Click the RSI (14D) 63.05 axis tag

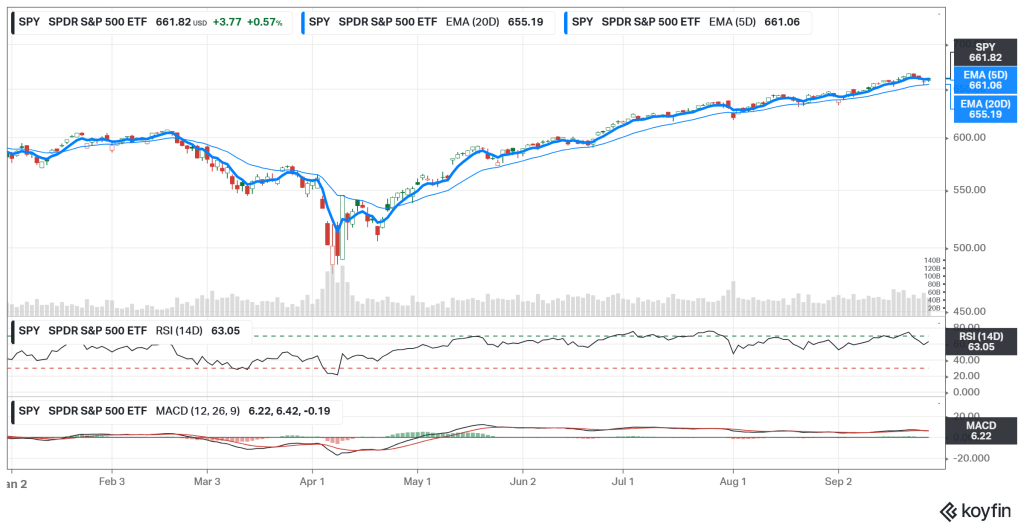tap(985, 341)
